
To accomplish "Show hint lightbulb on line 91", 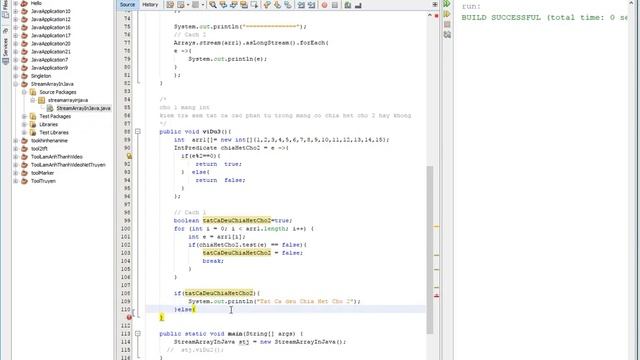I will pyautogui.click(x=129, y=156).
